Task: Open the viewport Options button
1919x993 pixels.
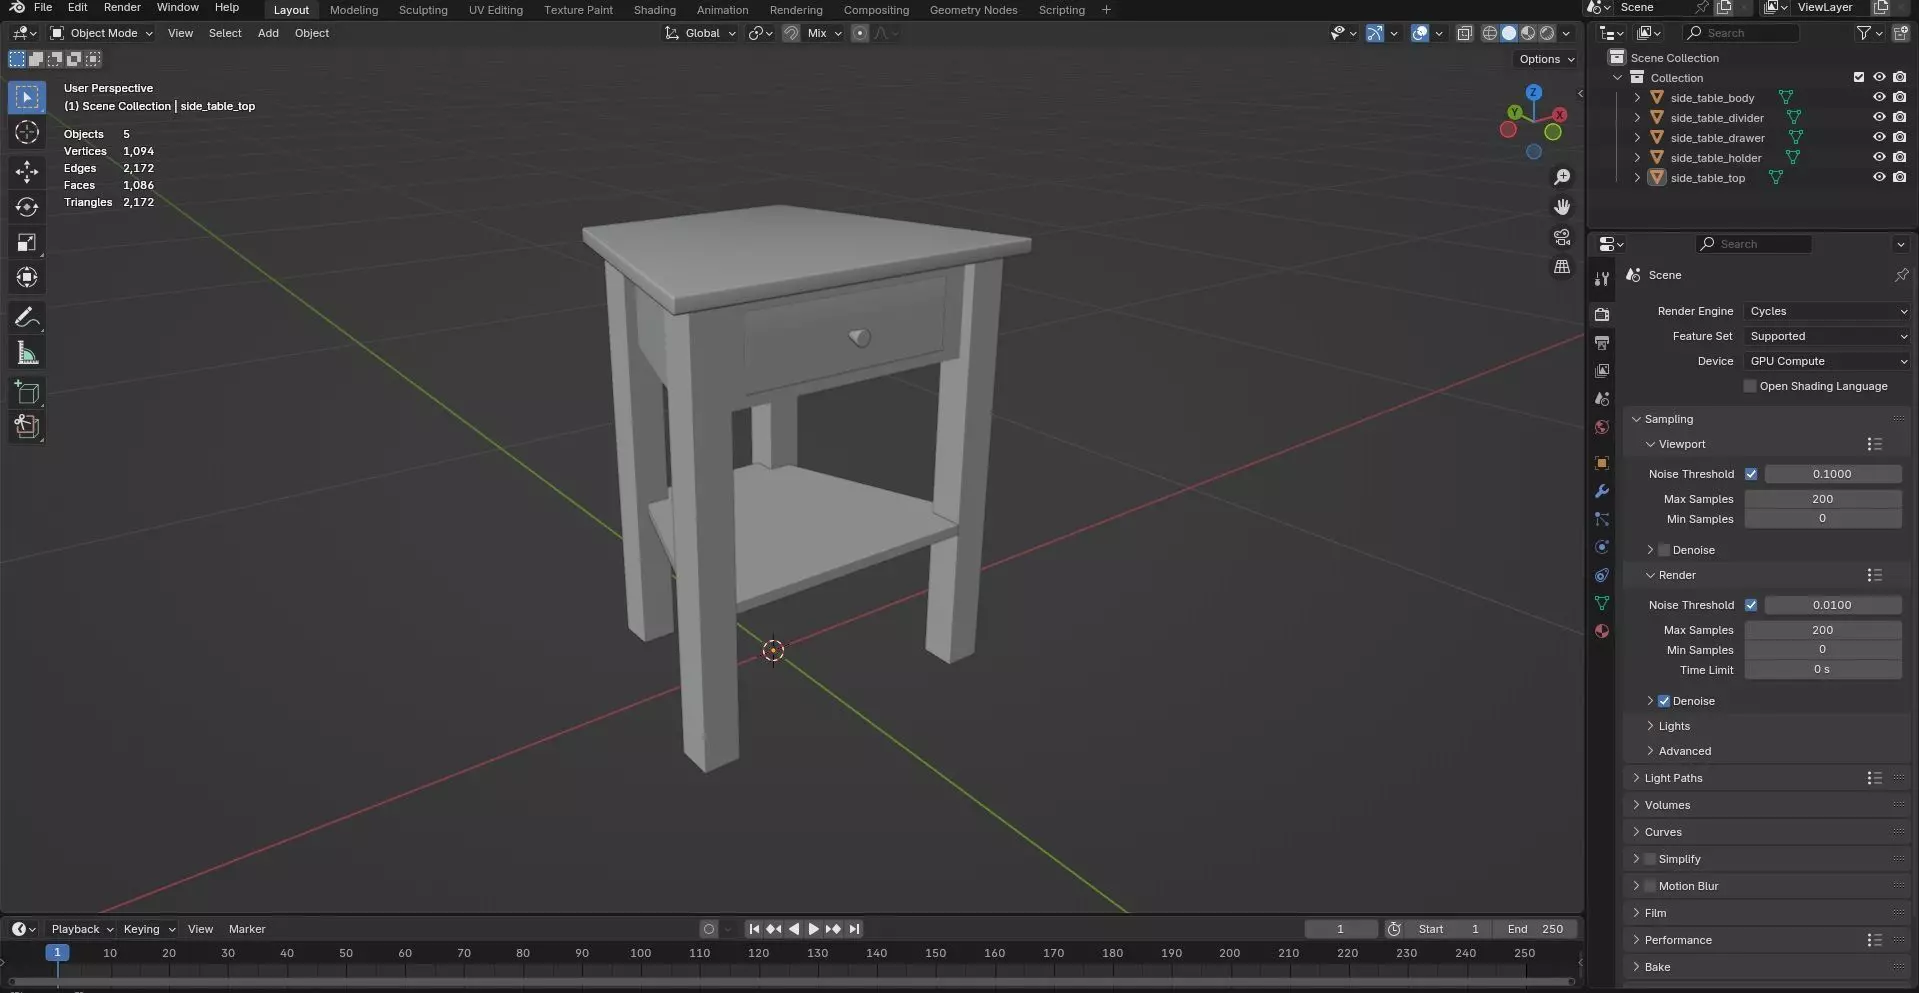Action: point(1546,59)
